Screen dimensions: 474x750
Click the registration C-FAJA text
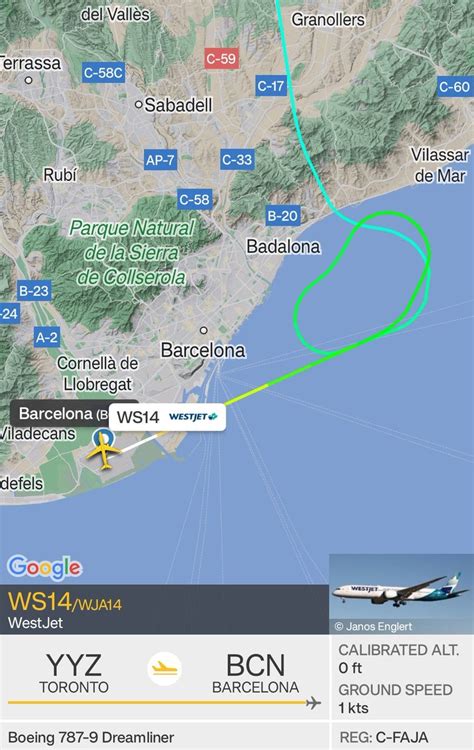(384, 737)
